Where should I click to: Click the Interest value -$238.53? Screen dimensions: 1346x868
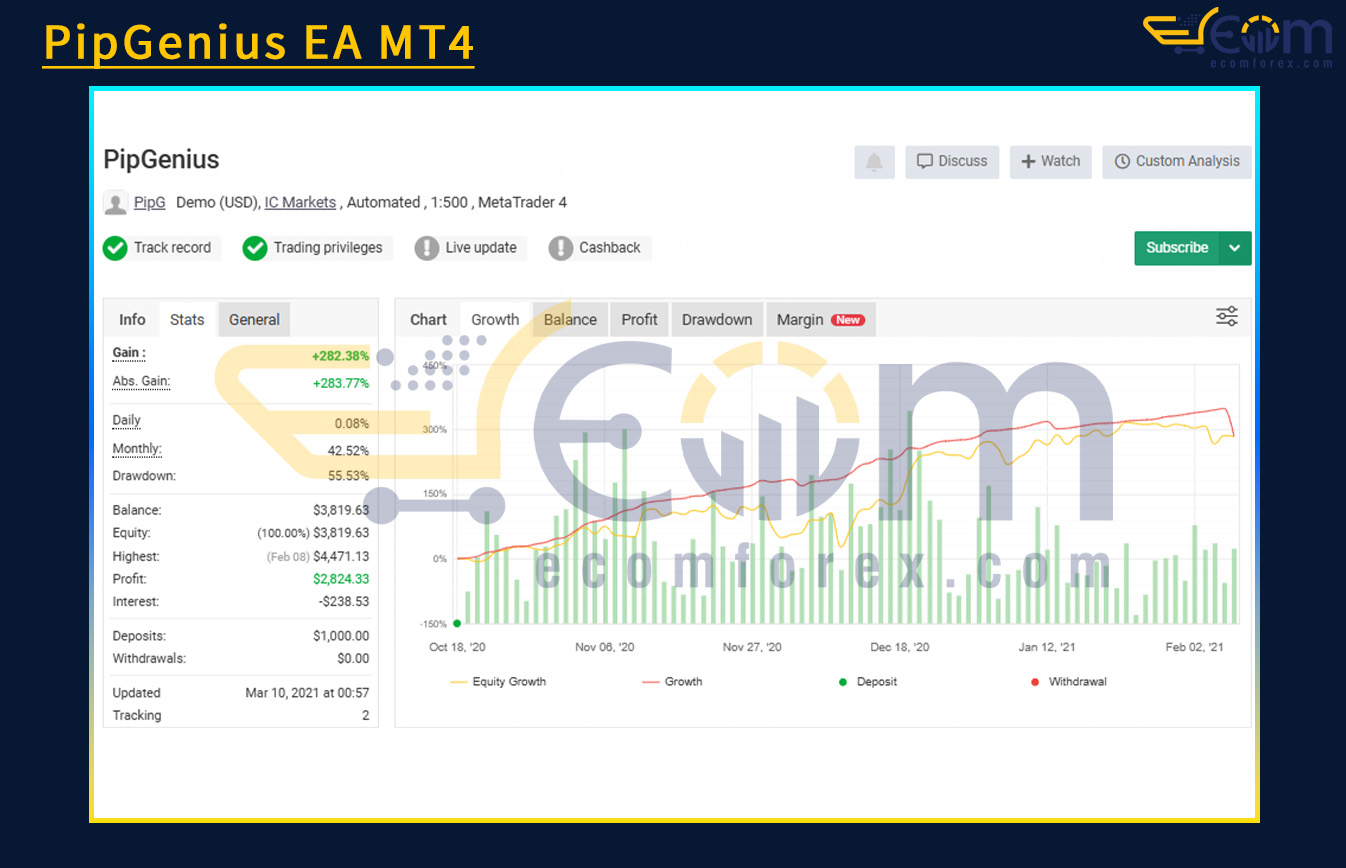click(x=344, y=602)
